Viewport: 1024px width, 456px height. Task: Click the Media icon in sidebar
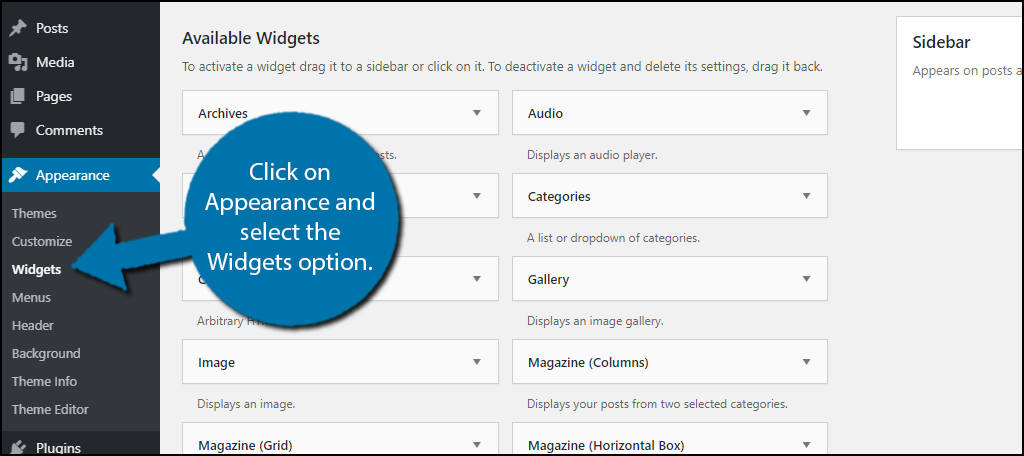(18, 62)
